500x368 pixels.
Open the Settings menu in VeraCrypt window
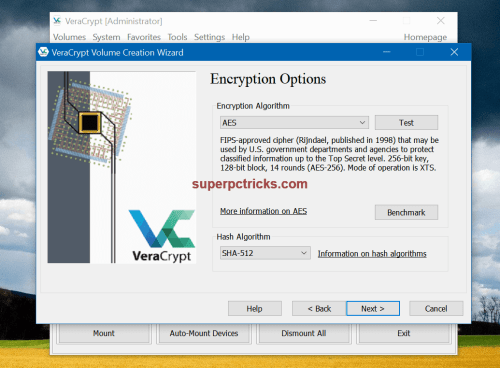(x=209, y=37)
